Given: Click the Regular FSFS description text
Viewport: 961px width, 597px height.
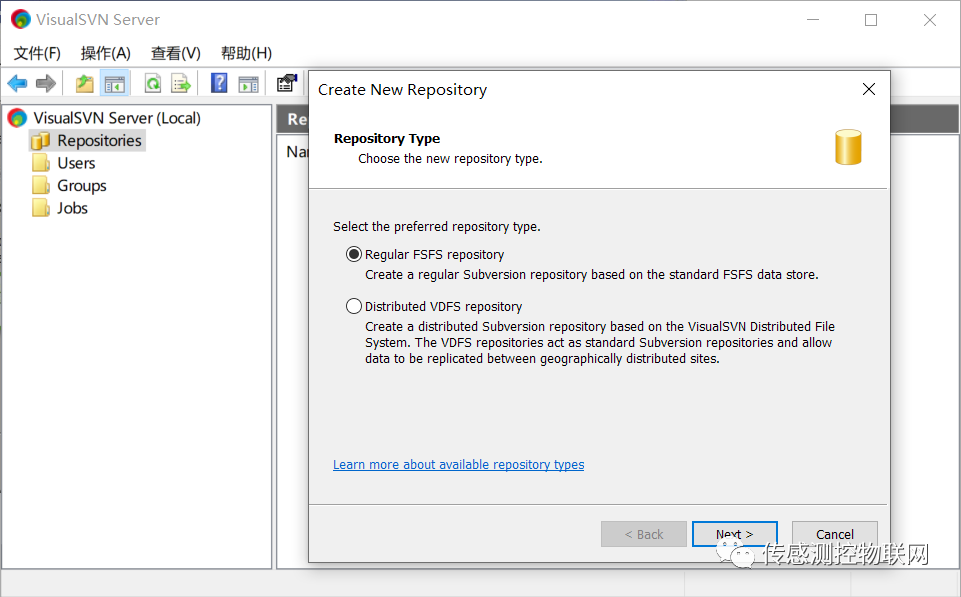Looking at the screenshot, I should coord(592,275).
